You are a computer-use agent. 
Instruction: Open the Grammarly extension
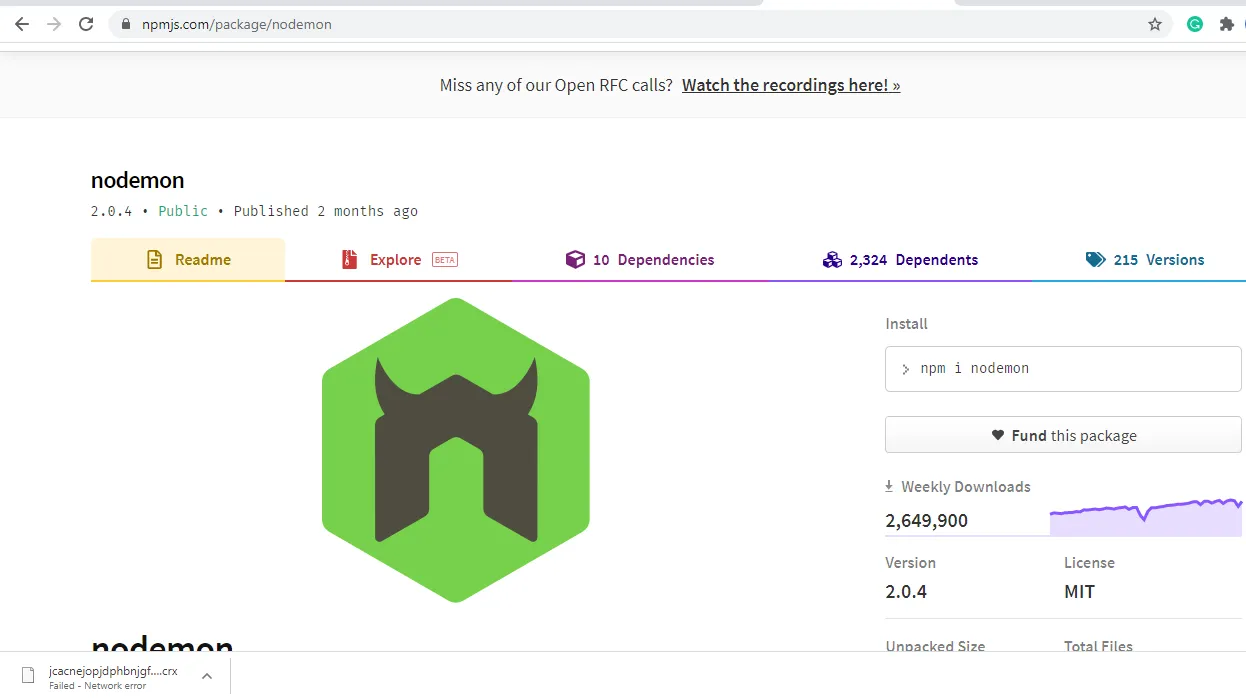pyautogui.click(x=1195, y=24)
